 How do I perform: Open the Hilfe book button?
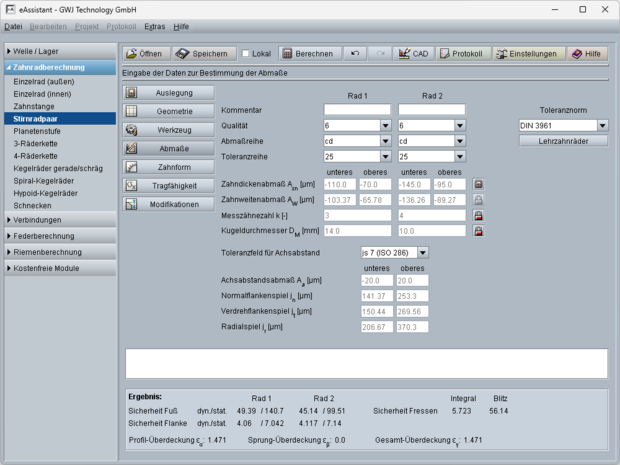click(586, 53)
